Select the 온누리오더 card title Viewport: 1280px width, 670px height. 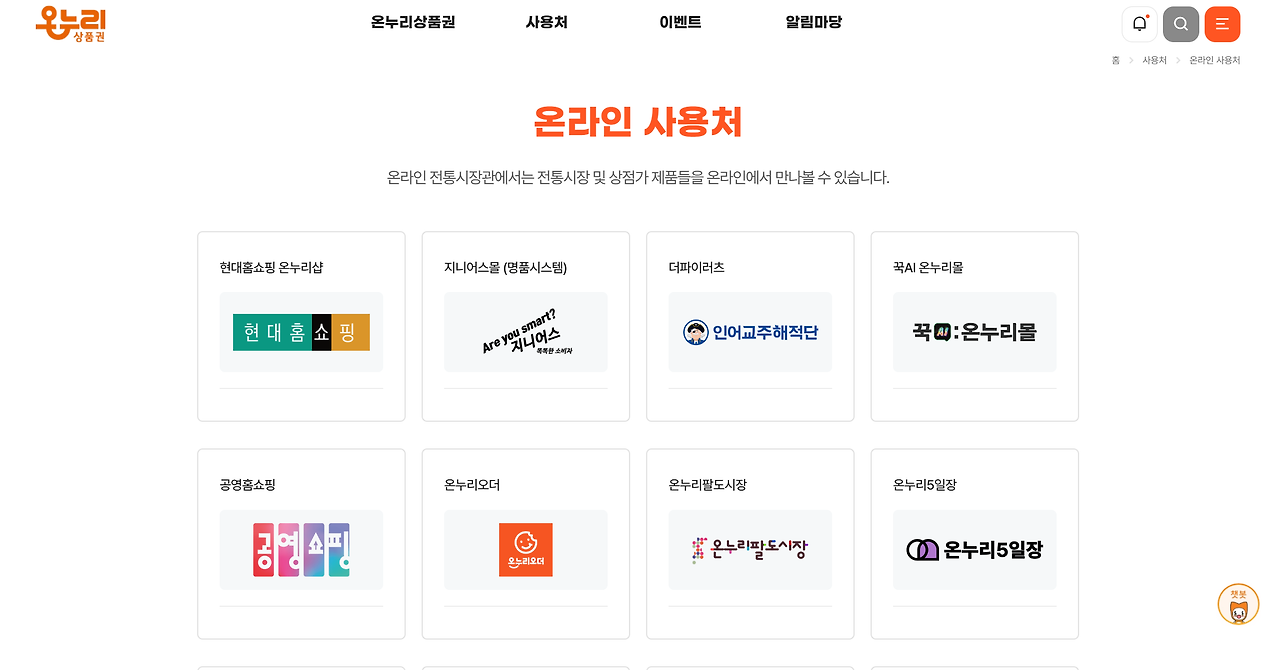pyautogui.click(x=472, y=485)
